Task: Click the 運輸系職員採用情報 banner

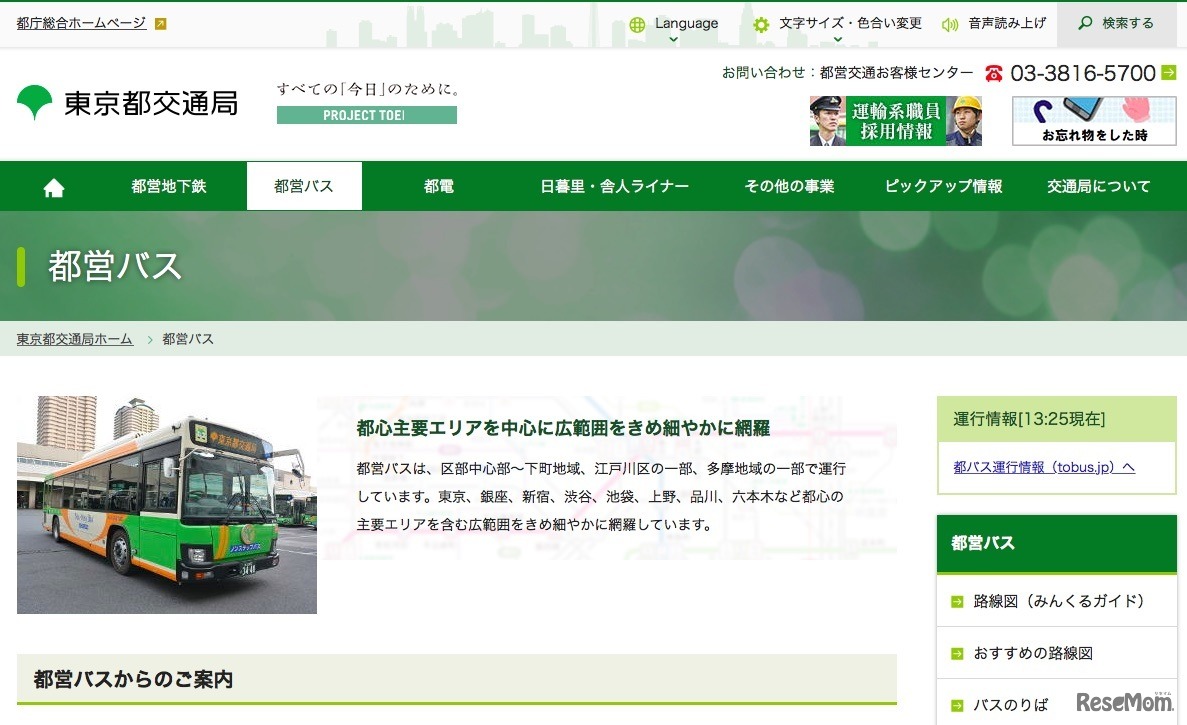Action: click(x=895, y=120)
